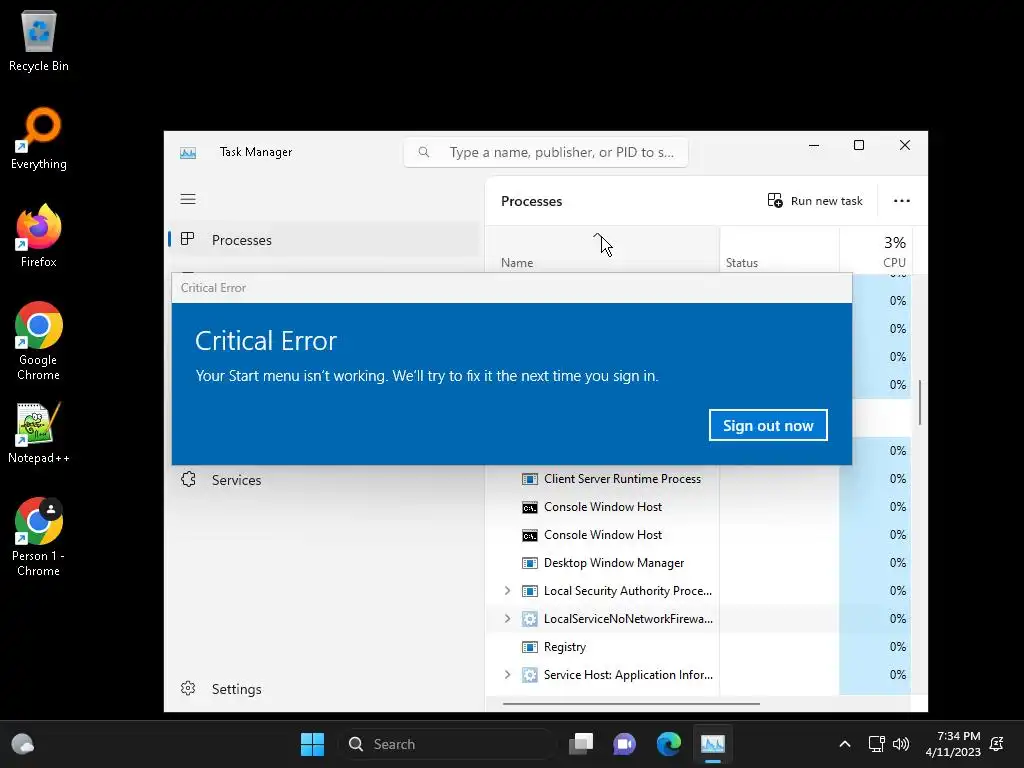Select the first Console Window Host row
Screen dimensions: 1024x768
698,507
